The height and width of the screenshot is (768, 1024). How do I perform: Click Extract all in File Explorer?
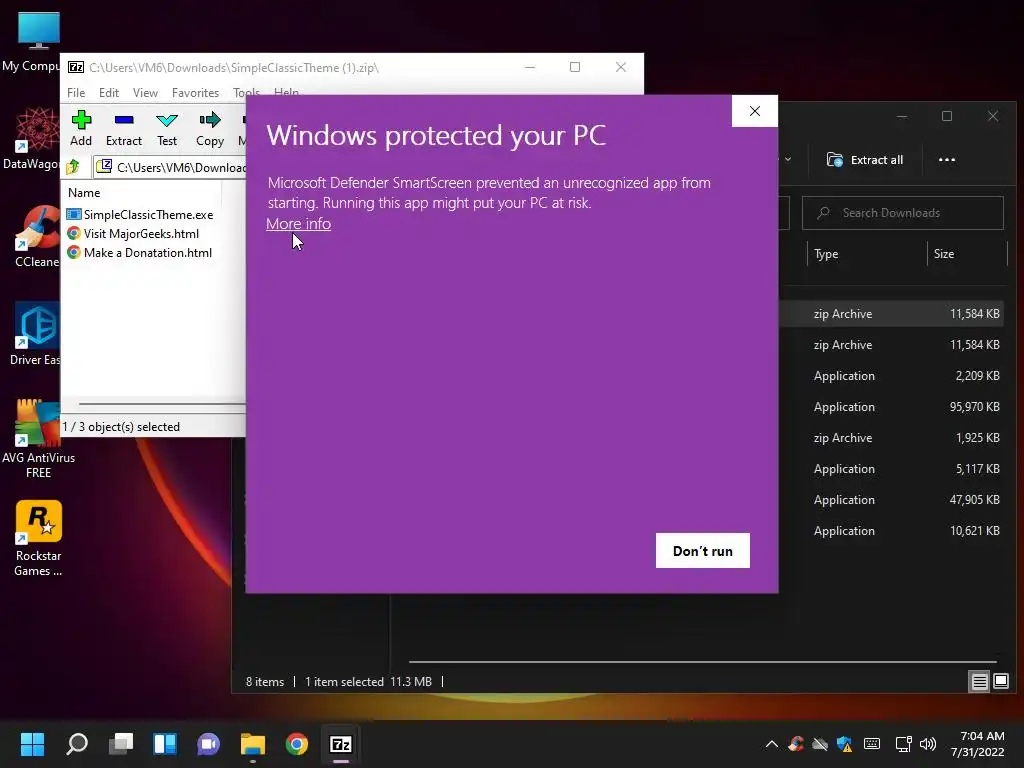click(x=865, y=160)
